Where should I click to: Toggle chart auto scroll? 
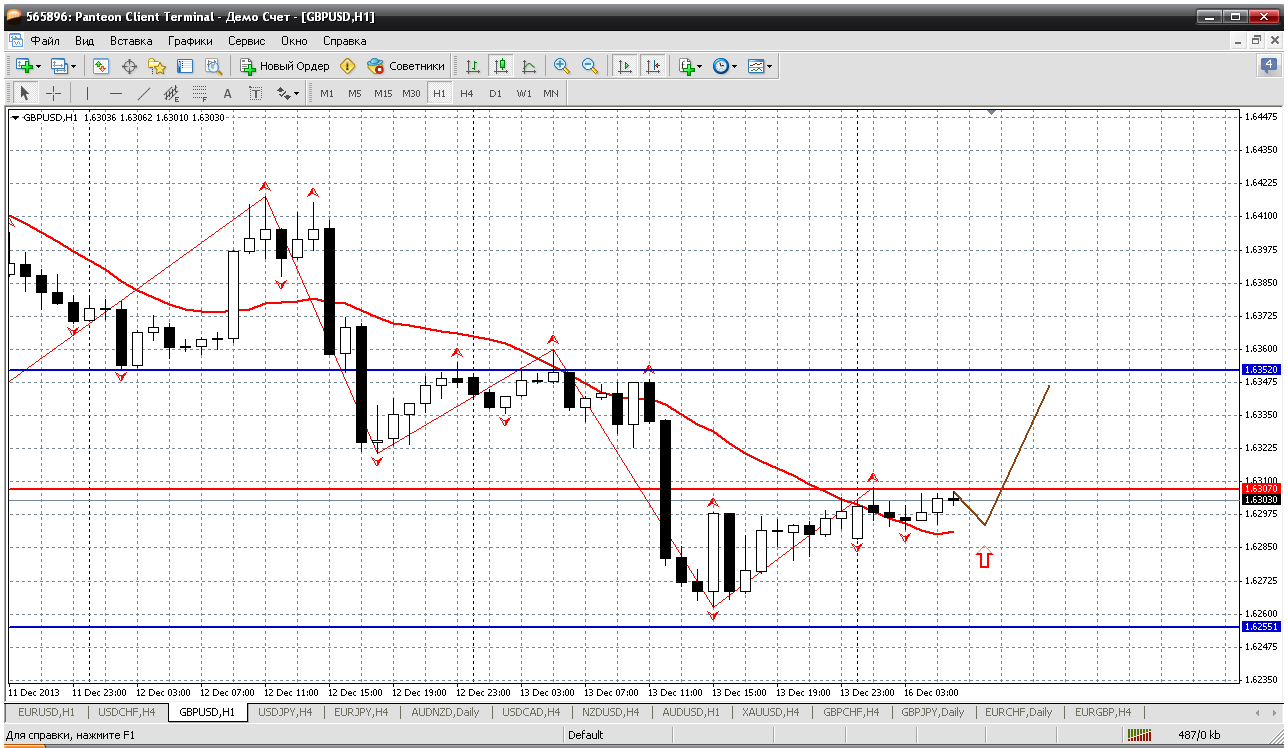(x=625, y=66)
